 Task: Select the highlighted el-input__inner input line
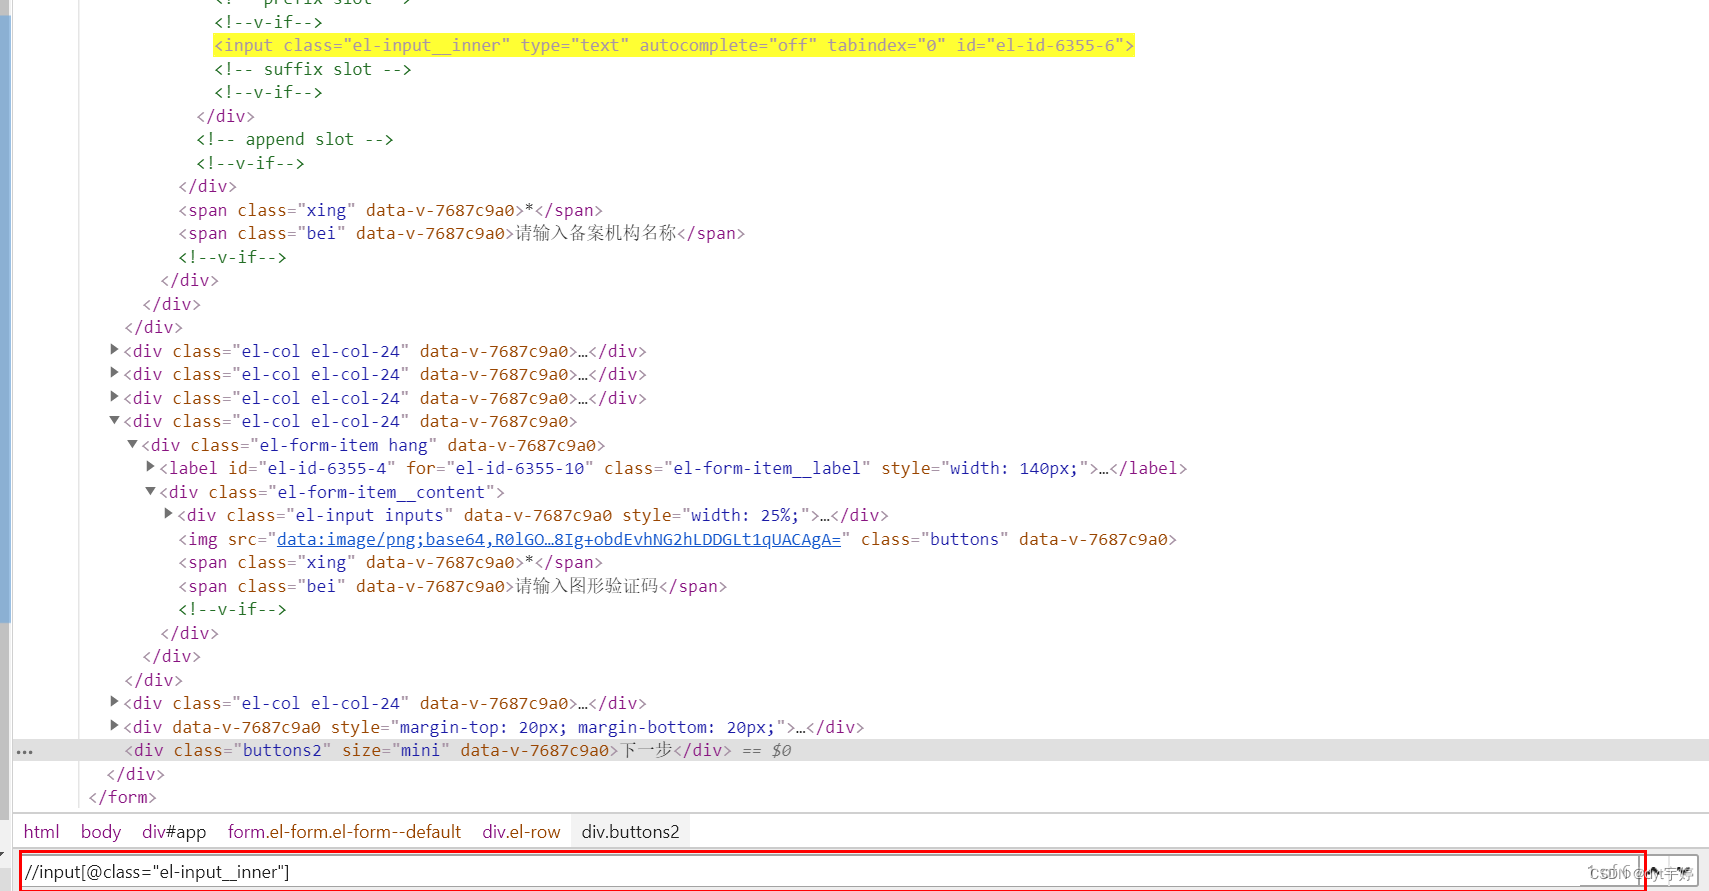click(674, 45)
